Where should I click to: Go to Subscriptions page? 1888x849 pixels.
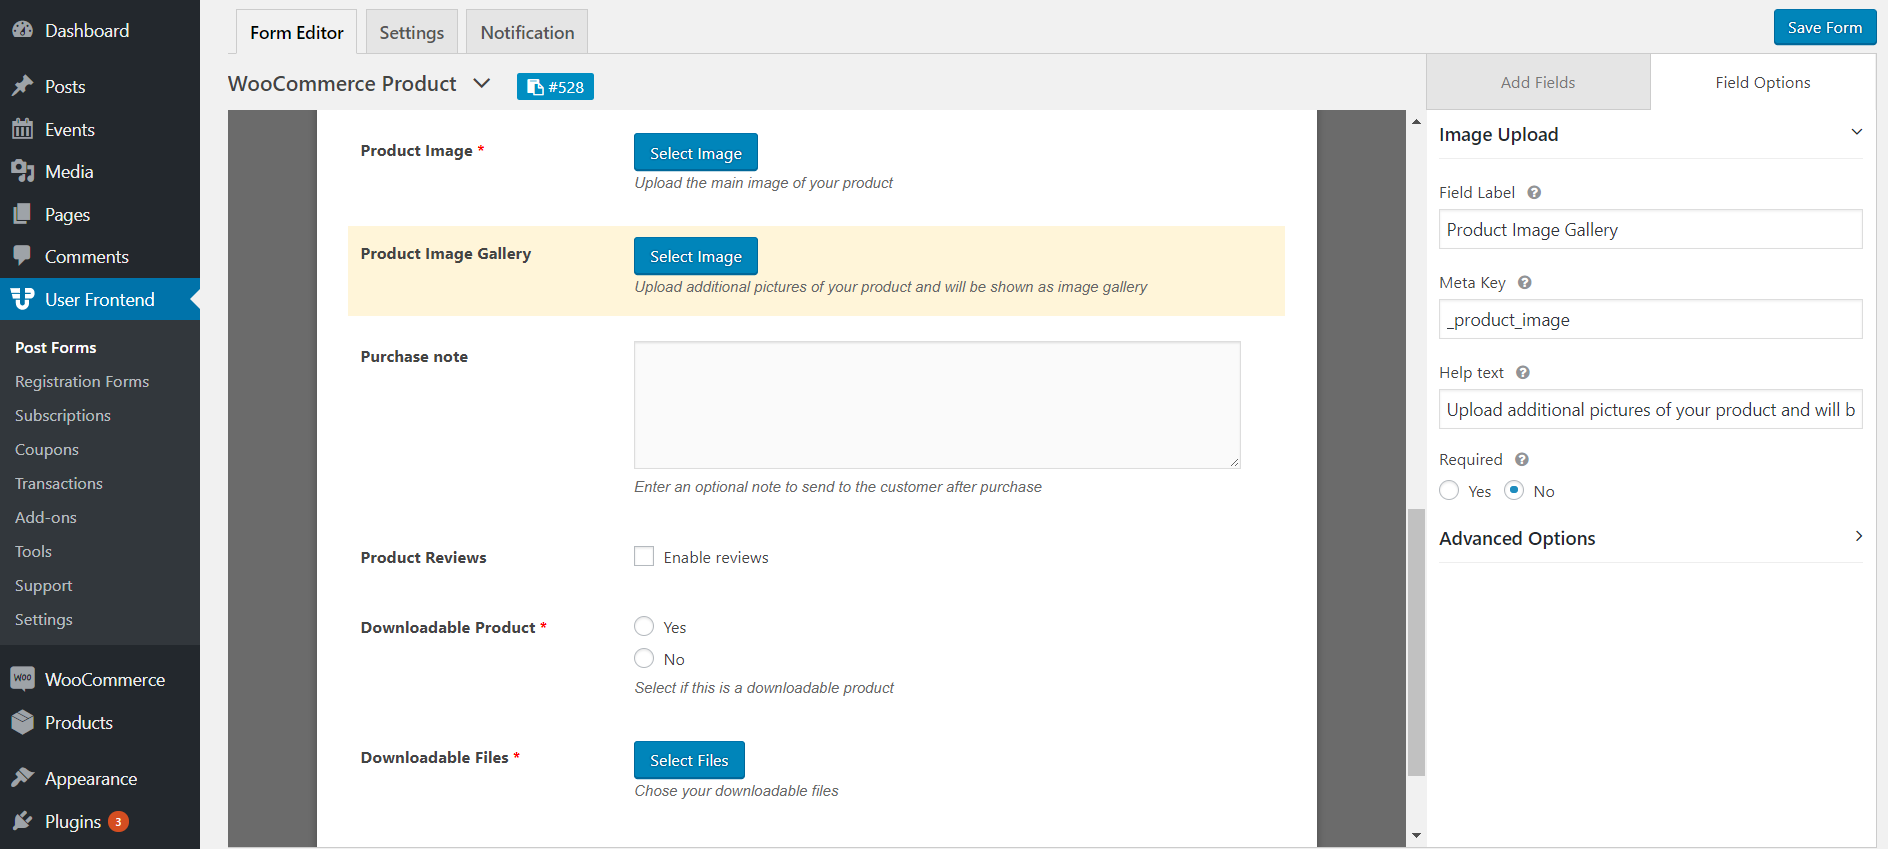(63, 415)
